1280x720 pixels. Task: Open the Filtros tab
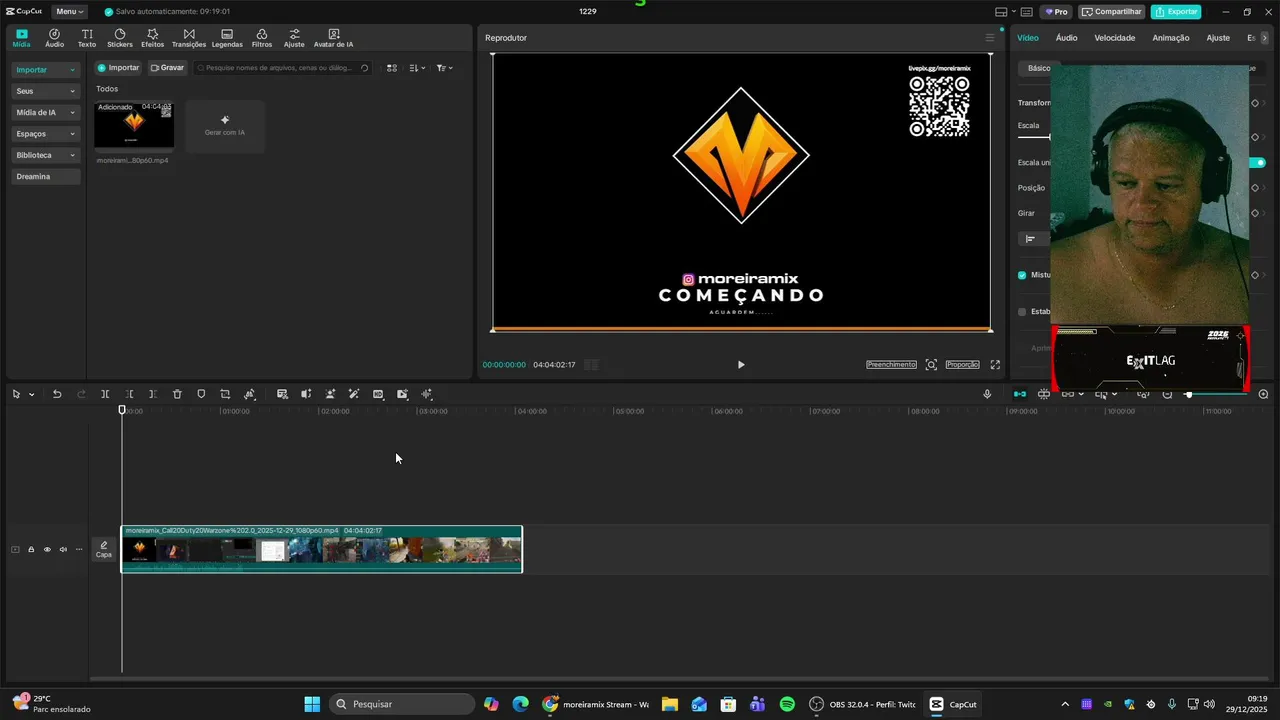pyautogui.click(x=262, y=38)
